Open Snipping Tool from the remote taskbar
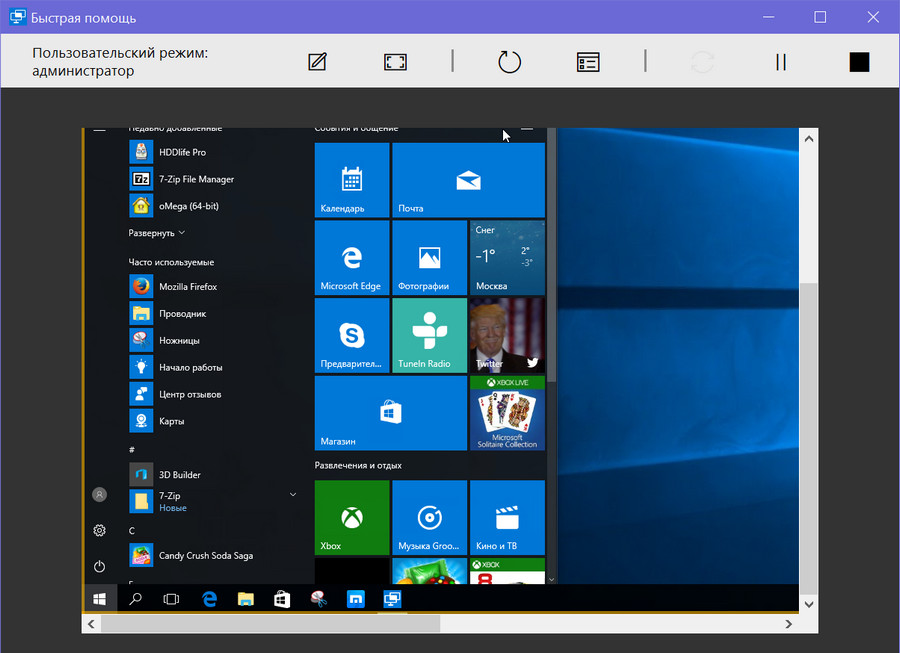The width and height of the screenshot is (900, 653). (319, 599)
